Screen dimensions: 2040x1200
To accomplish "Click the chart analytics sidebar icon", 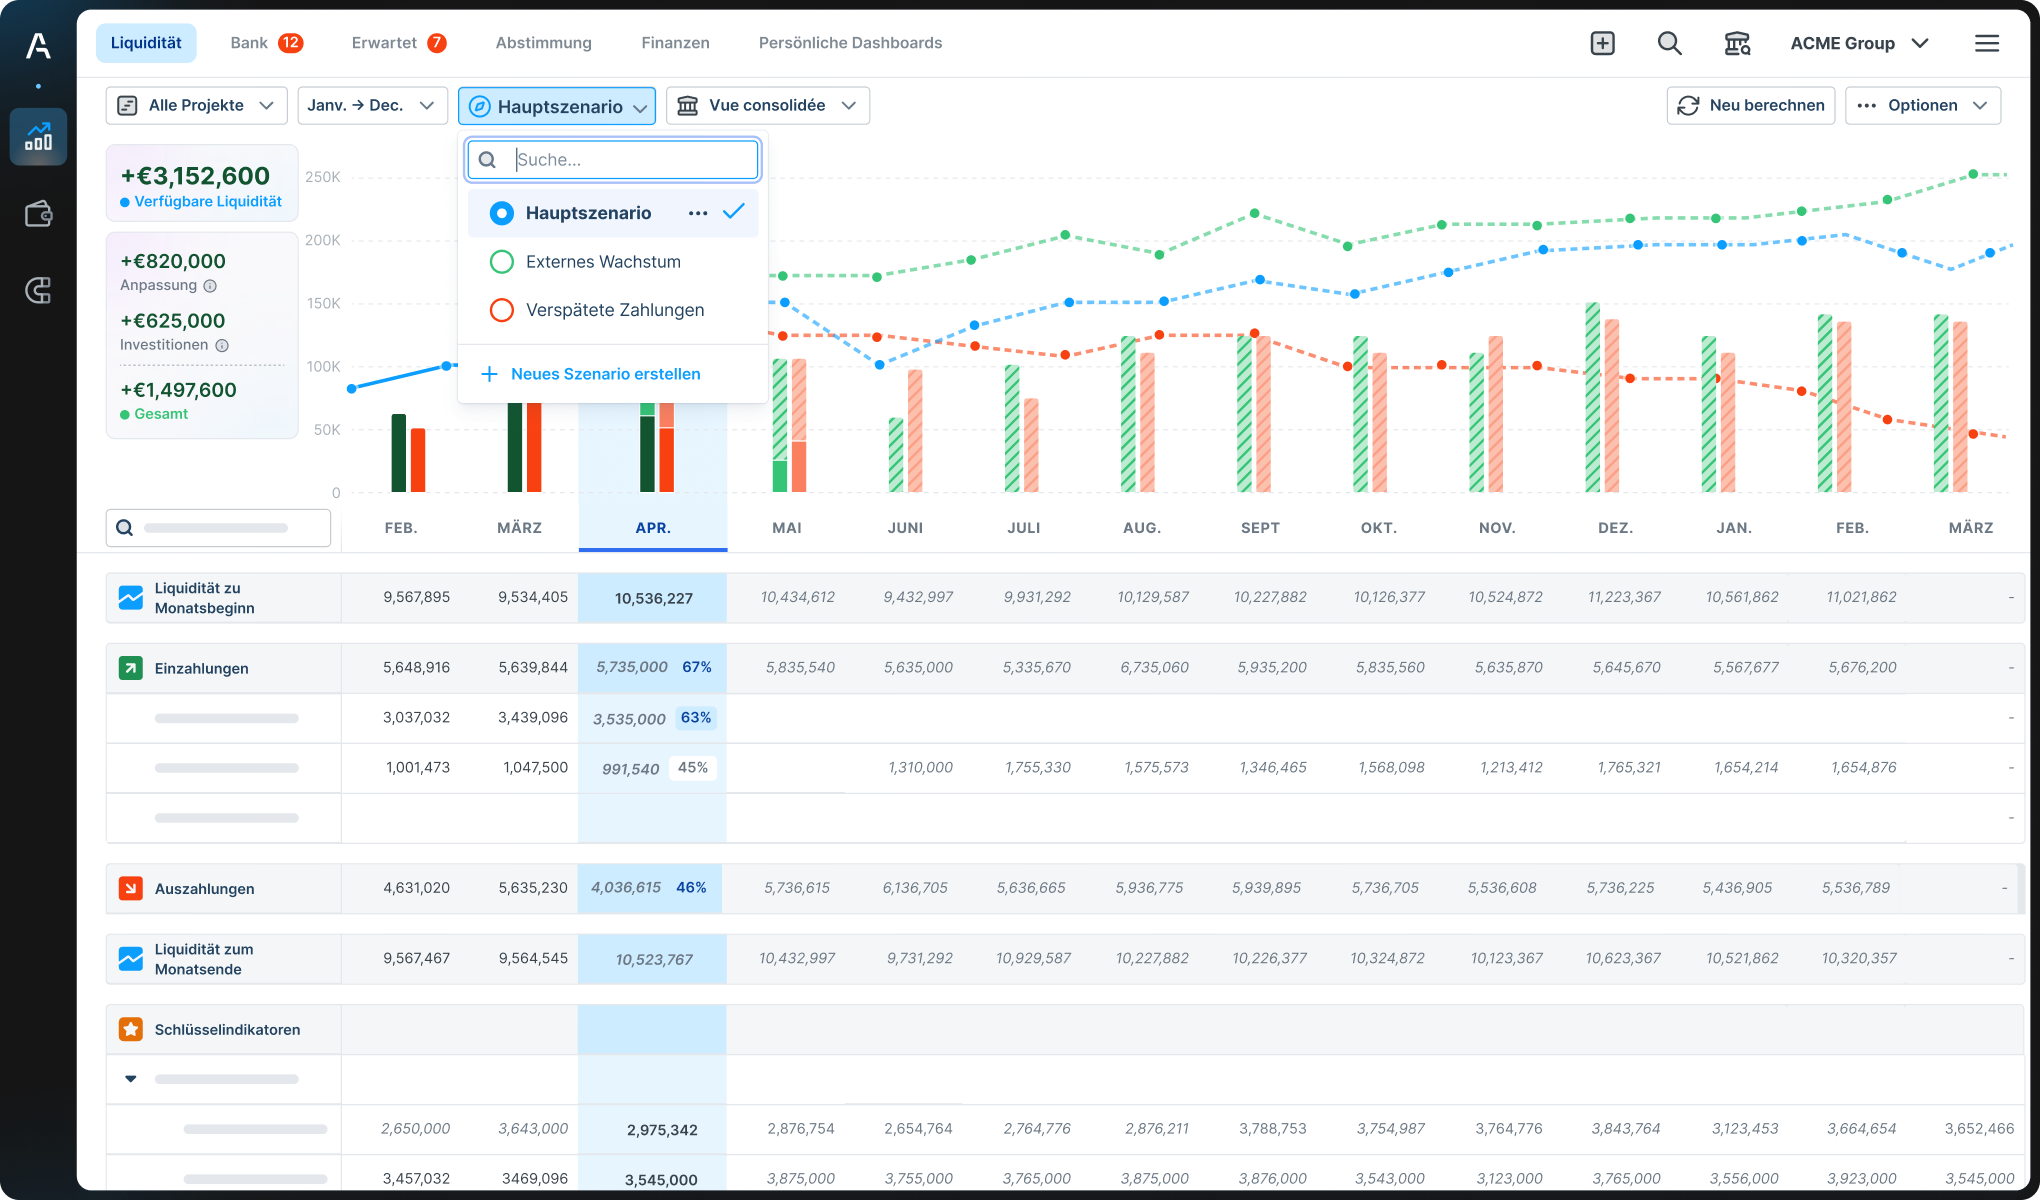I will [x=38, y=136].
